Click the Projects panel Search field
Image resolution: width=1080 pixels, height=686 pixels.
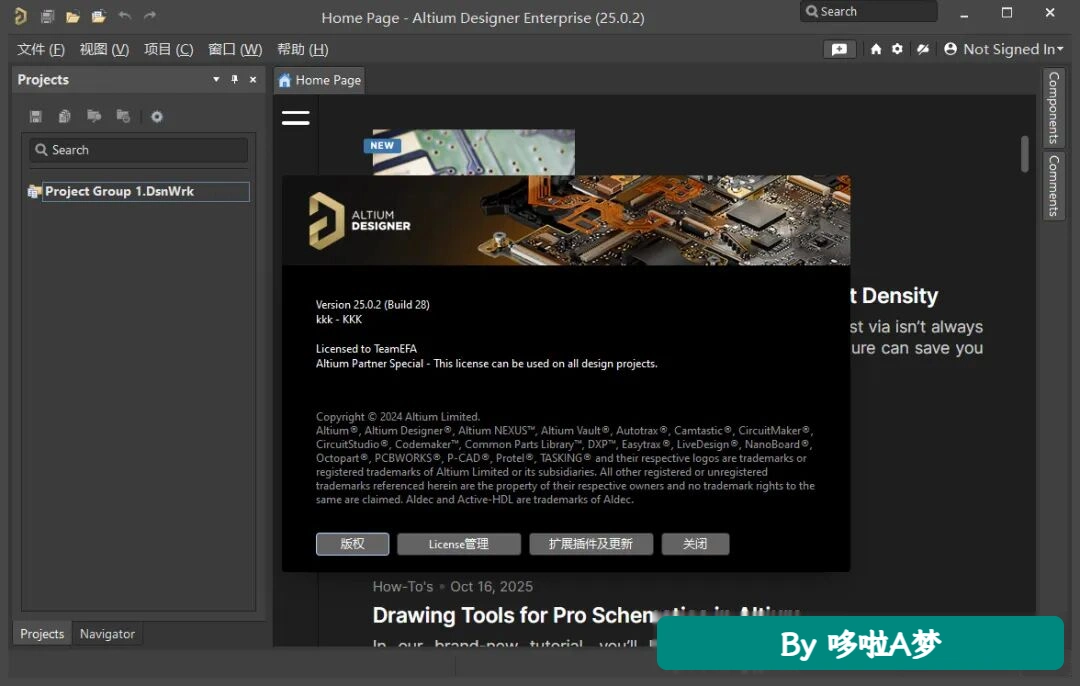click(x=138, y=150)
